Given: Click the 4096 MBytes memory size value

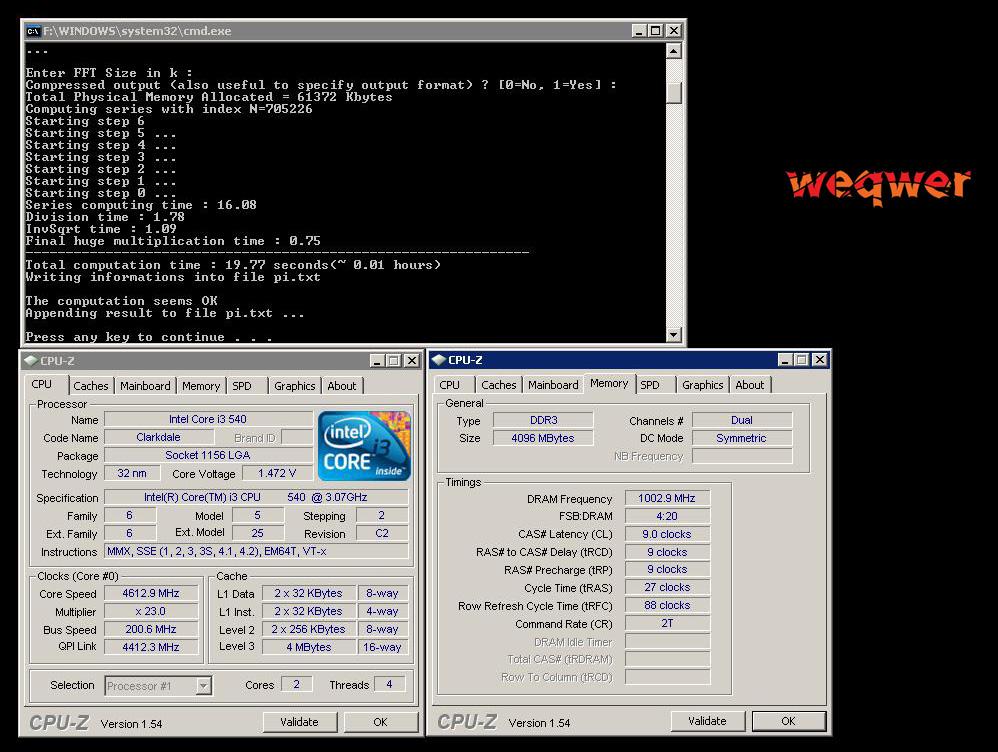Looking at the screenshot, I should [x=544, y=438].
